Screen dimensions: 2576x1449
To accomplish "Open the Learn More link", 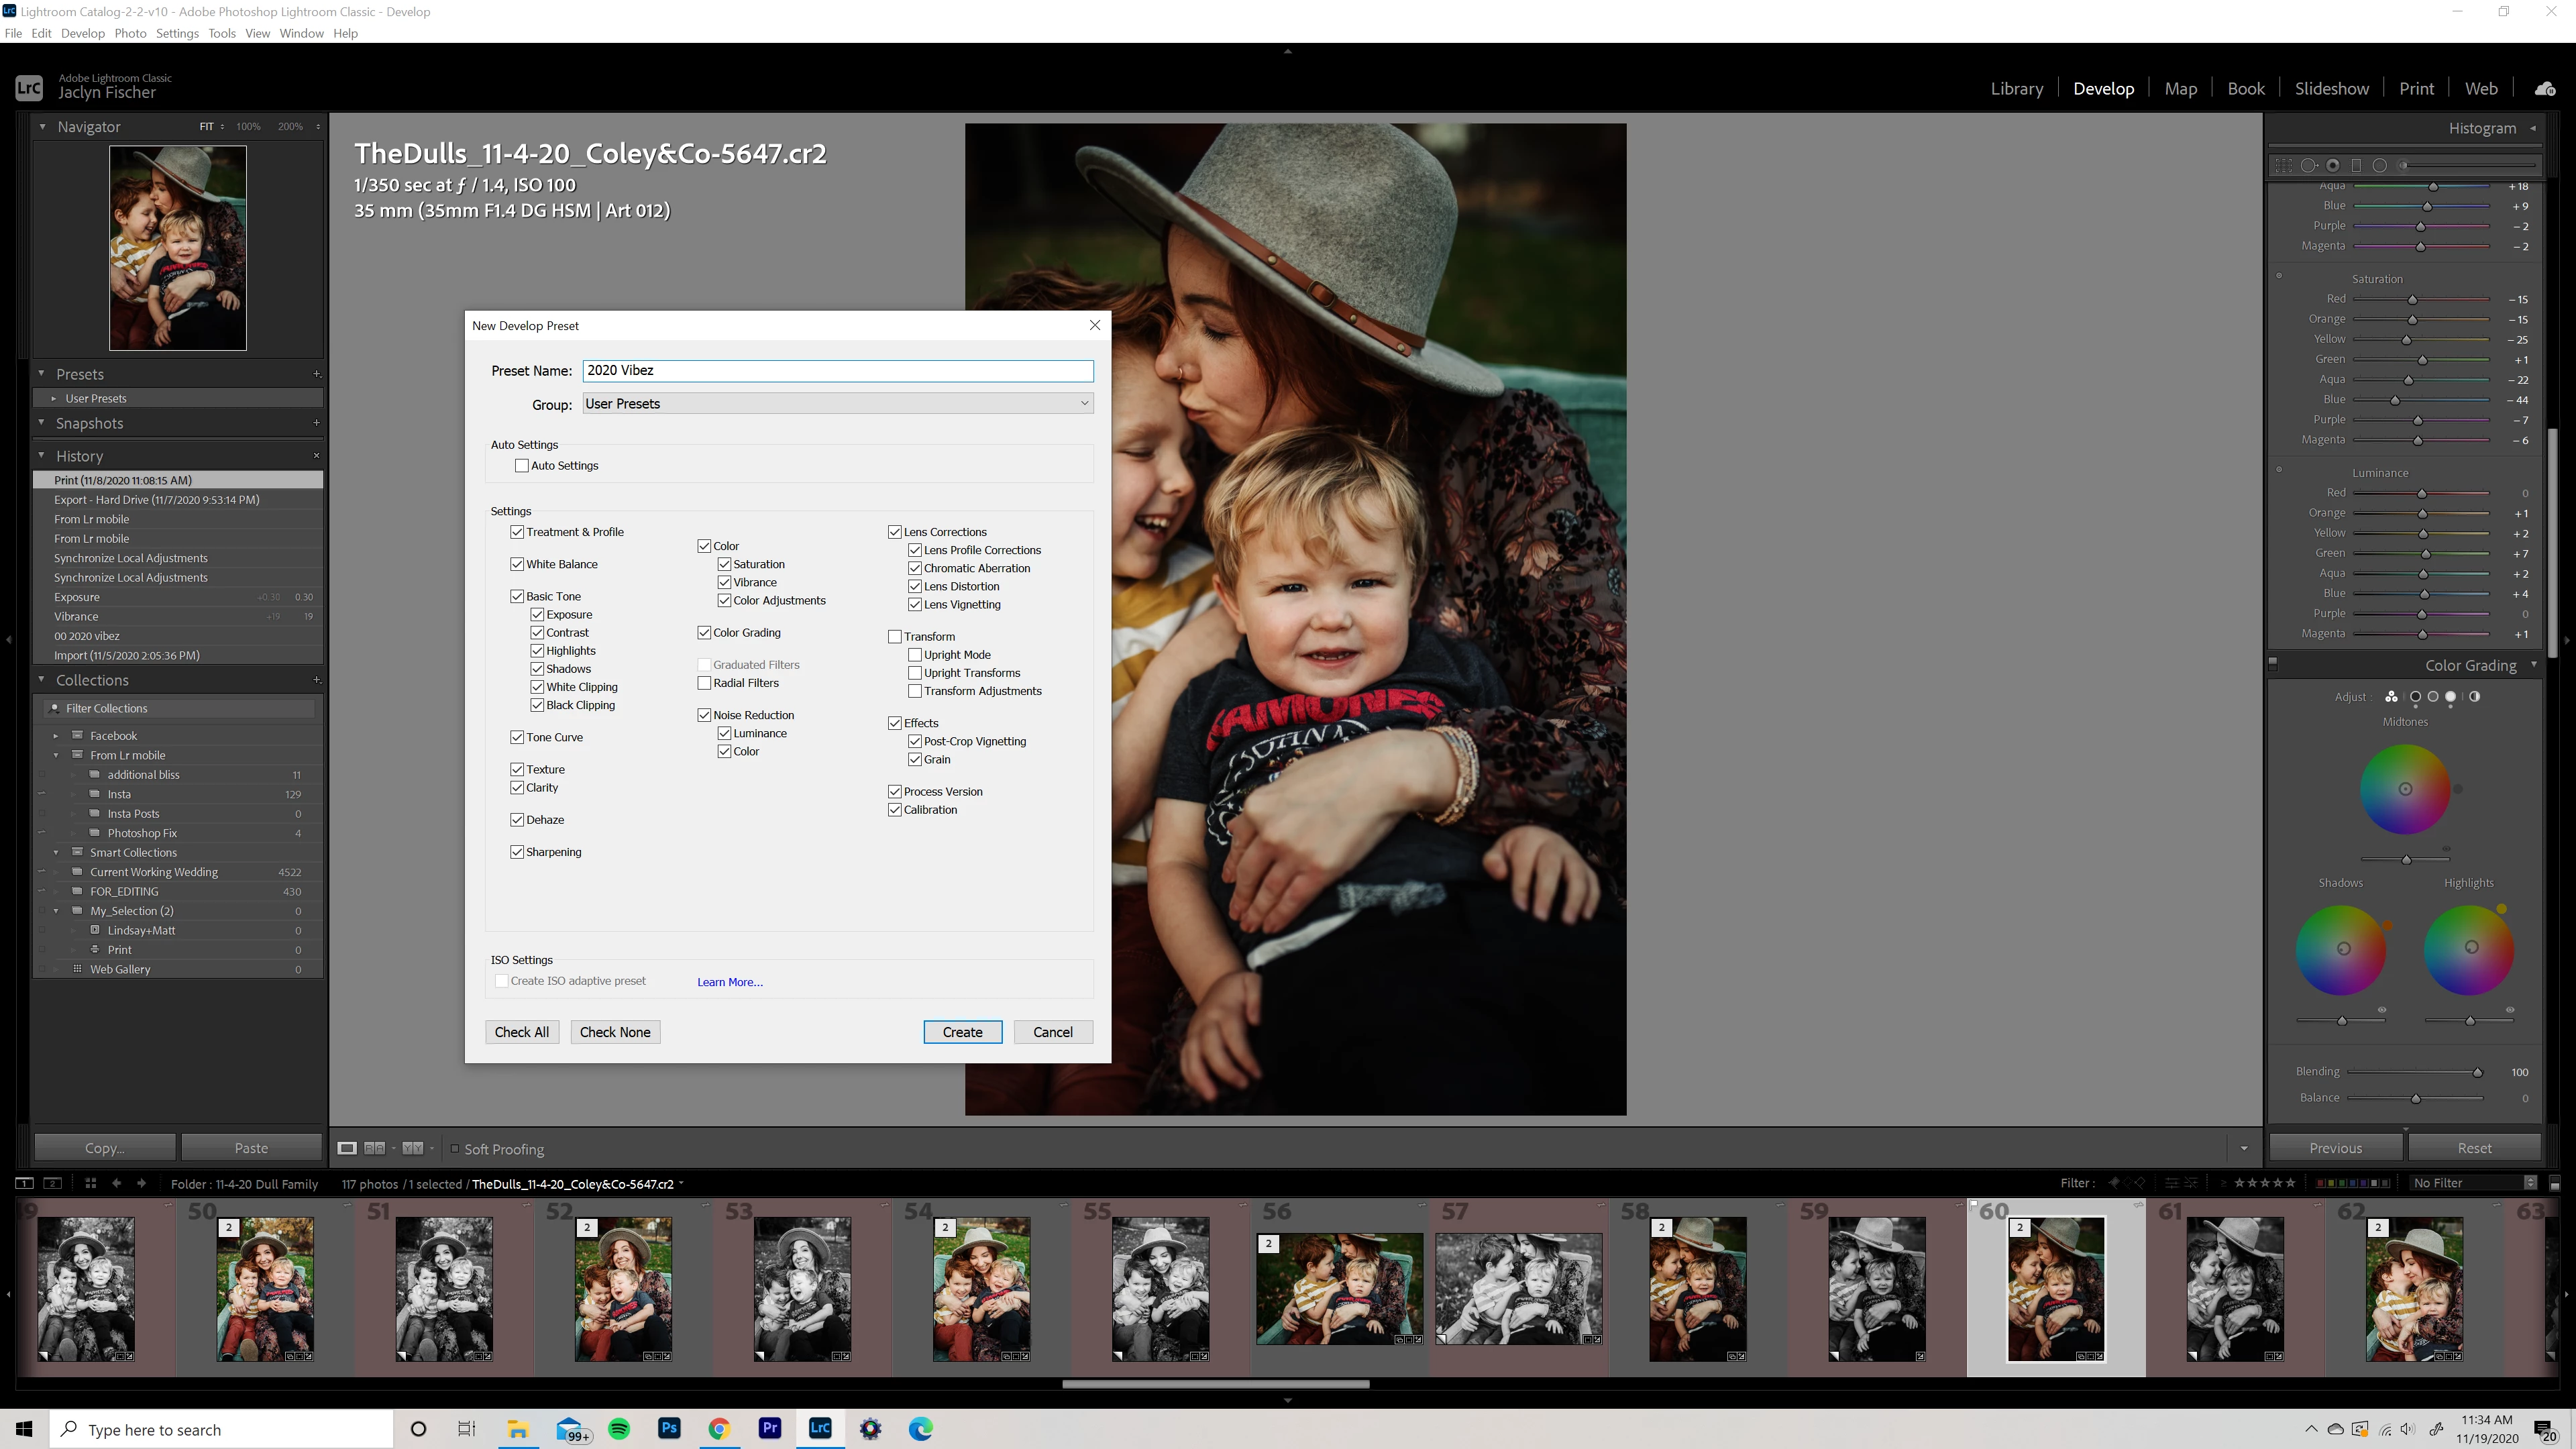I will (729, 982).
